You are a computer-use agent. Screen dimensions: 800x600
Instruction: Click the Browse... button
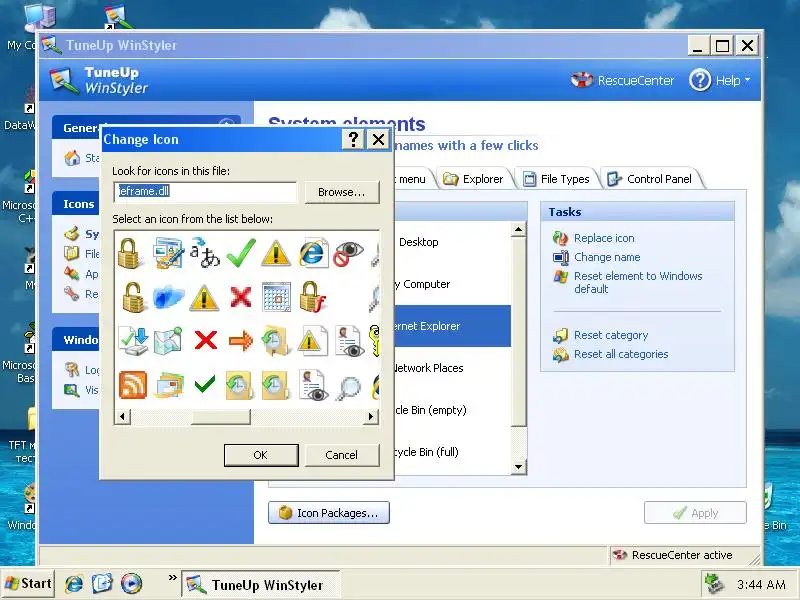coord(342,192)
